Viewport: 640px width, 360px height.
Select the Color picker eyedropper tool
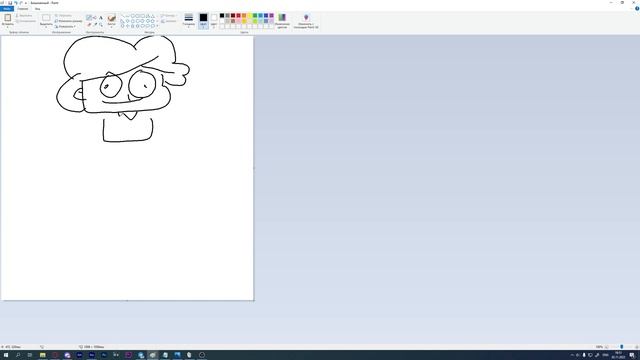(x=95, y=24)
